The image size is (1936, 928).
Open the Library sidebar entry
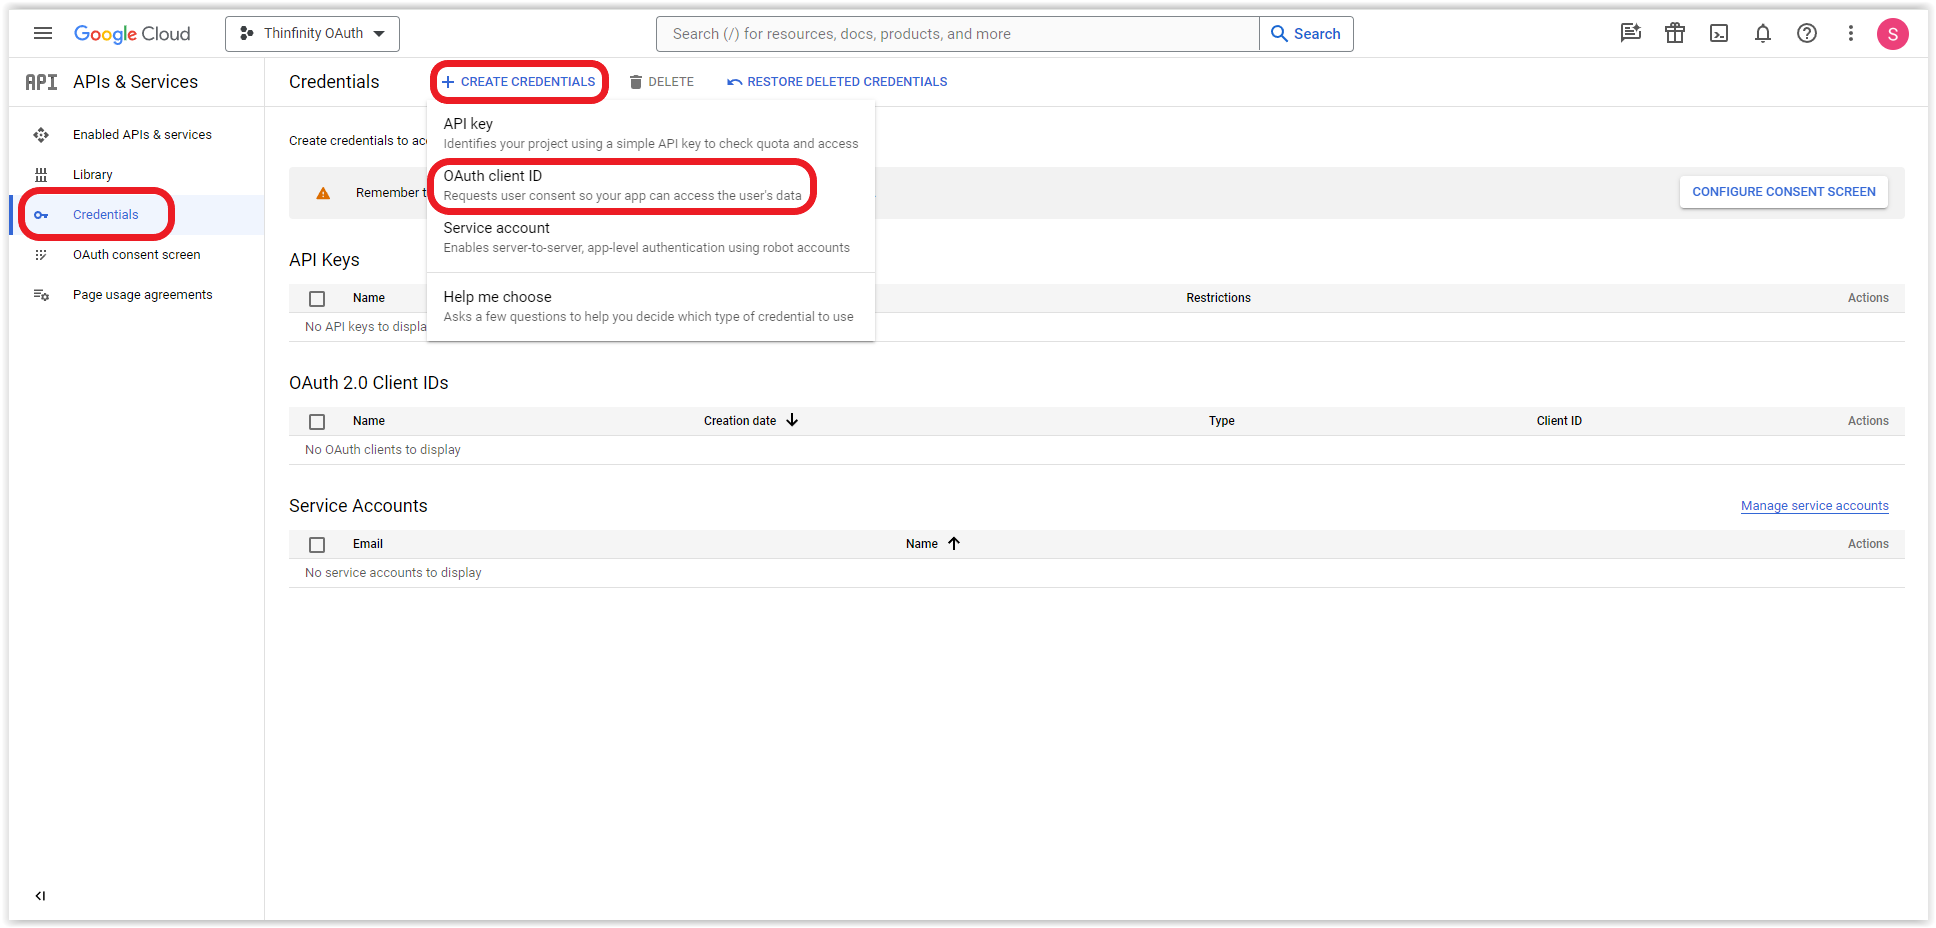point(92,174)
